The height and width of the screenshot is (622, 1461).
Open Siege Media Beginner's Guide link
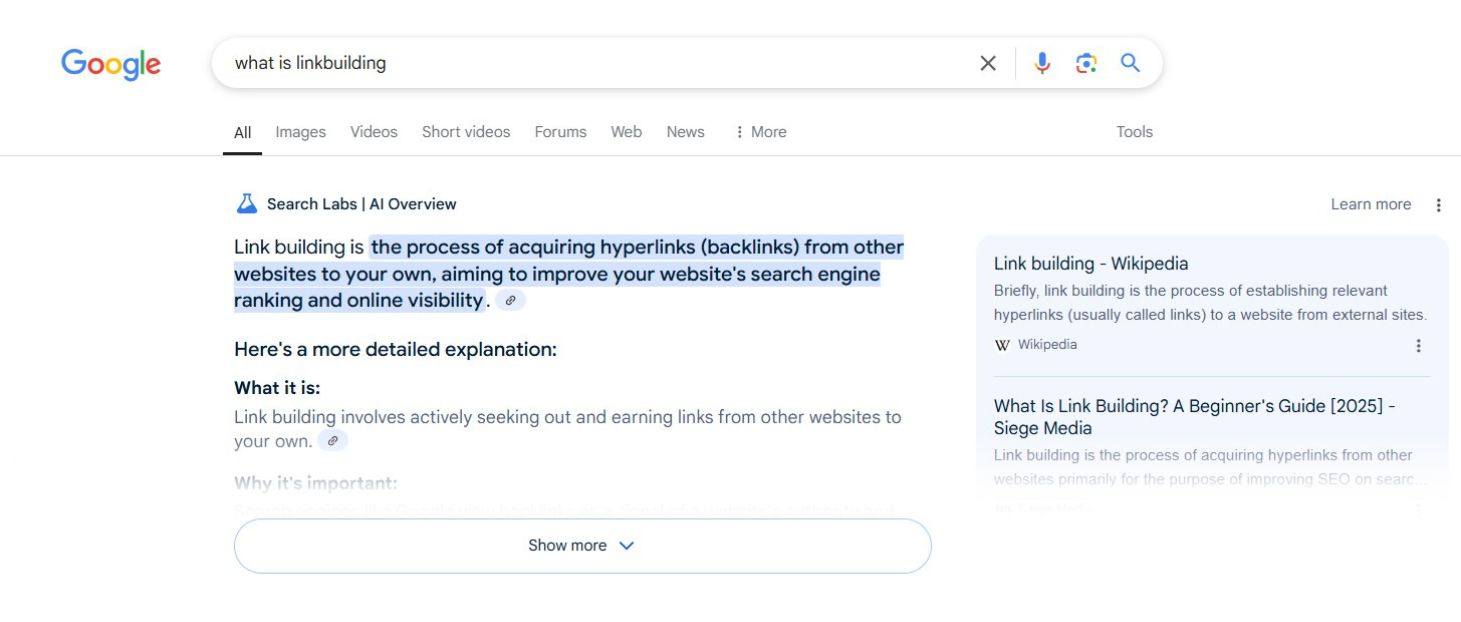coord(1194,417)
